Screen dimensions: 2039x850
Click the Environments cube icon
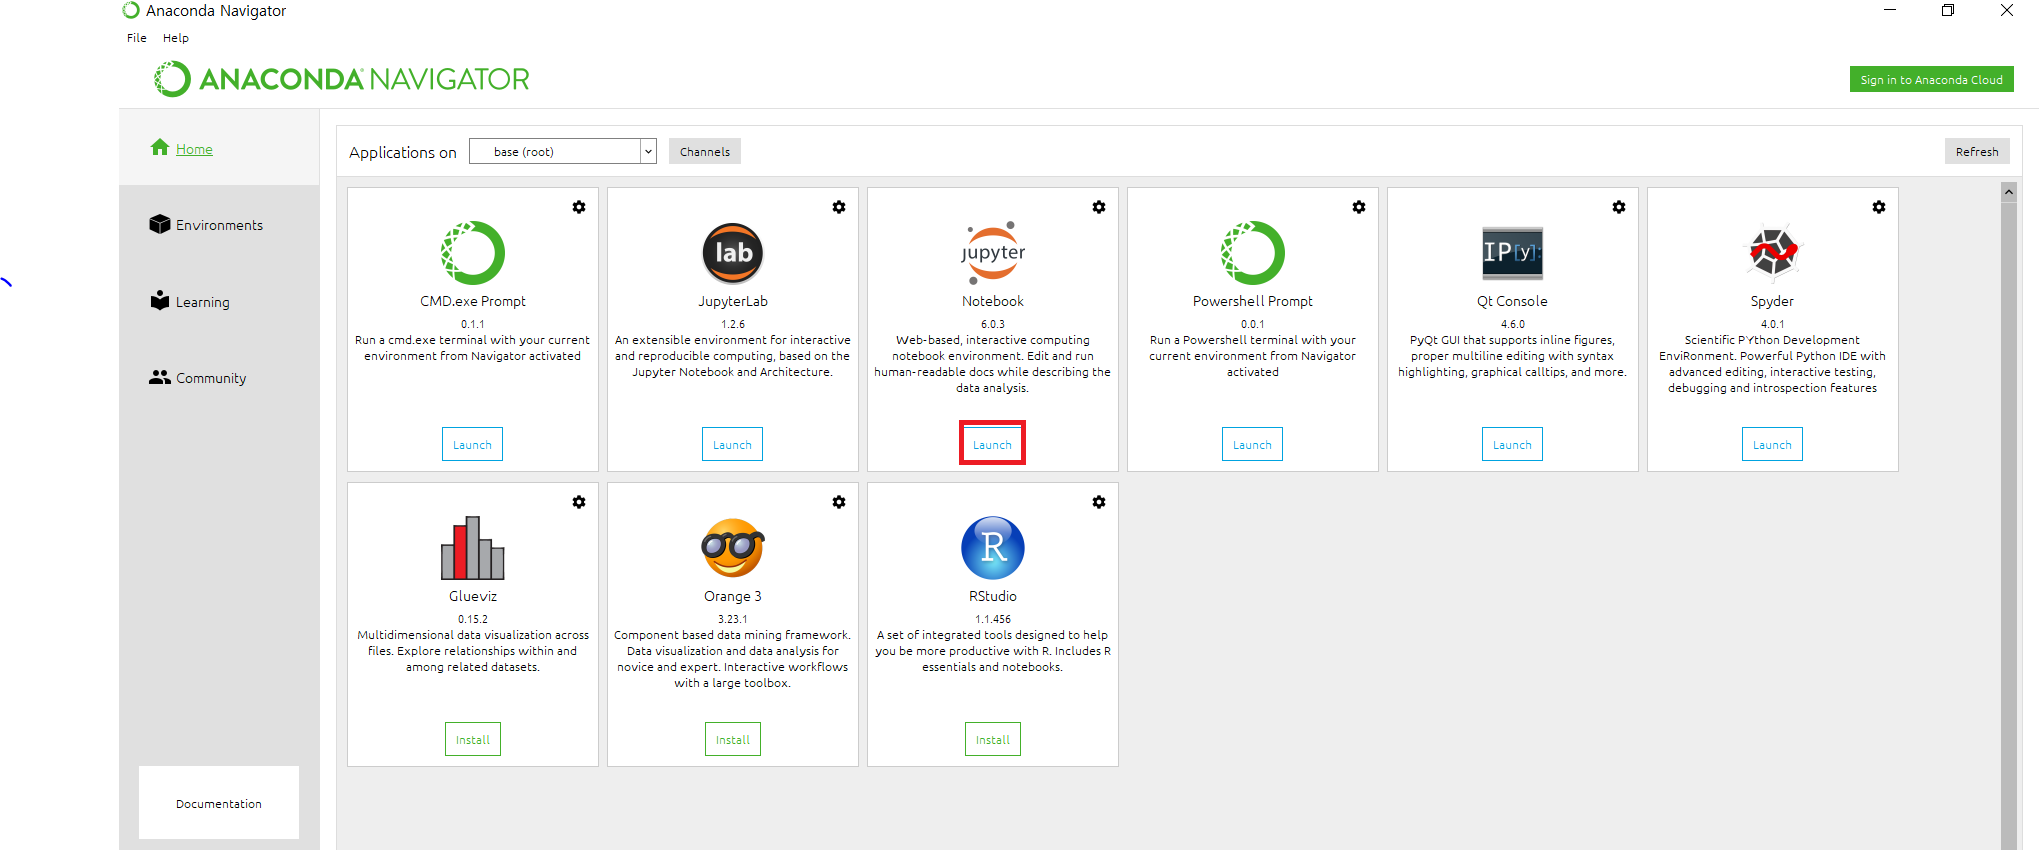click(x=160, y=224)
